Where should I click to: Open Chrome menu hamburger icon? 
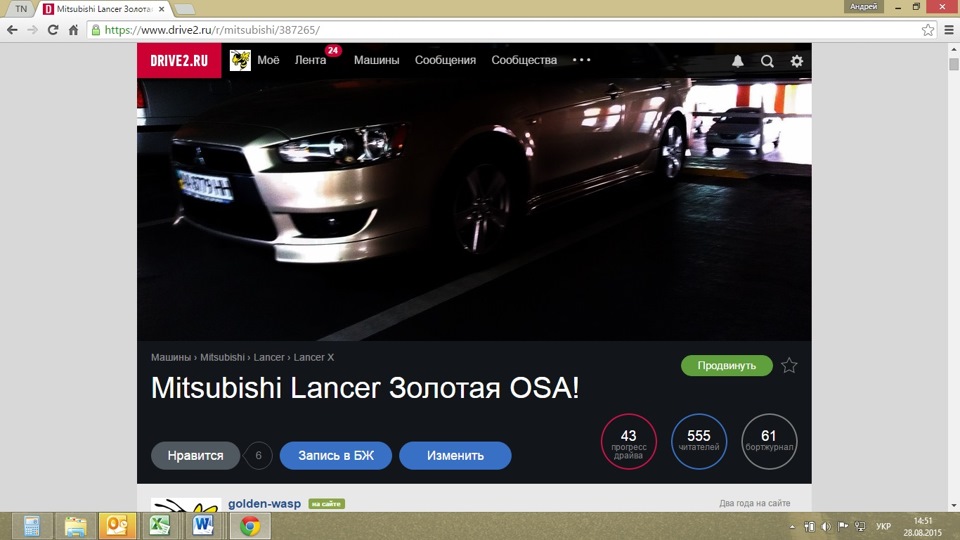[949, 29]
